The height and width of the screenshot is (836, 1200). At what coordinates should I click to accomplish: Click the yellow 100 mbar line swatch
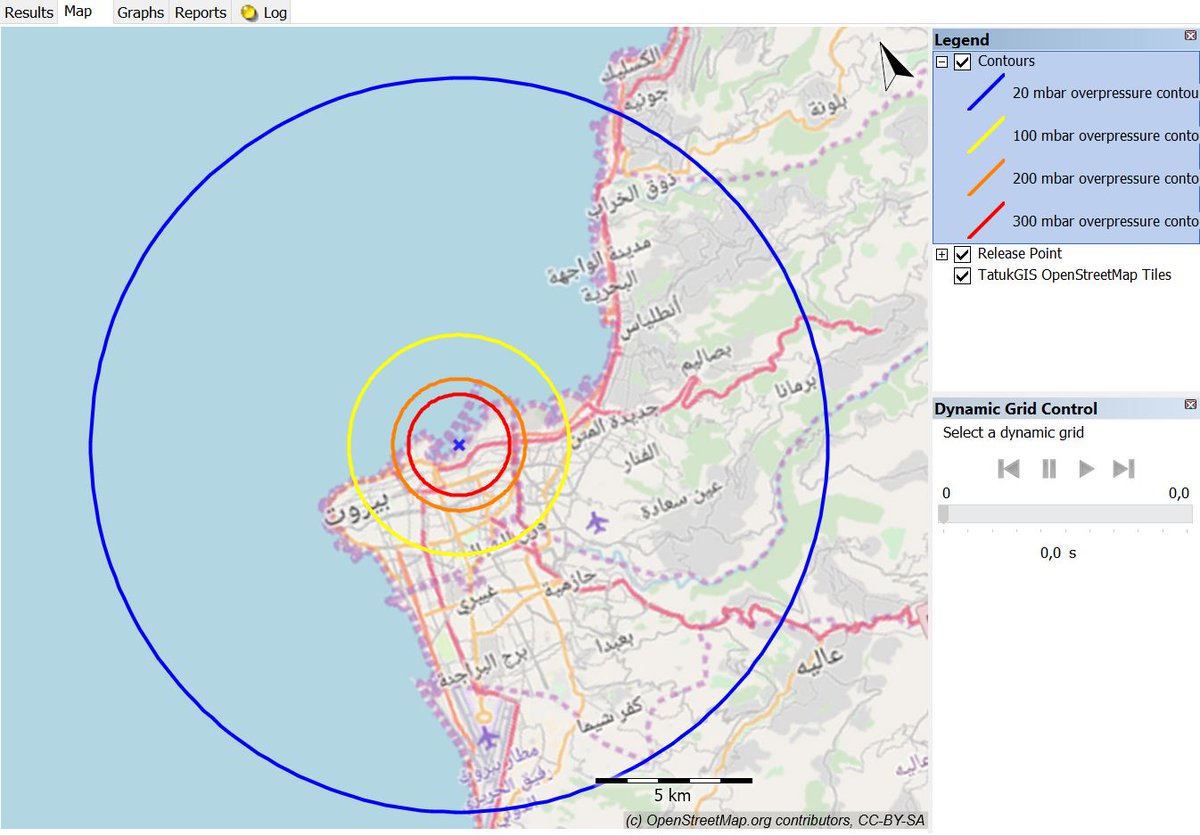985,135
